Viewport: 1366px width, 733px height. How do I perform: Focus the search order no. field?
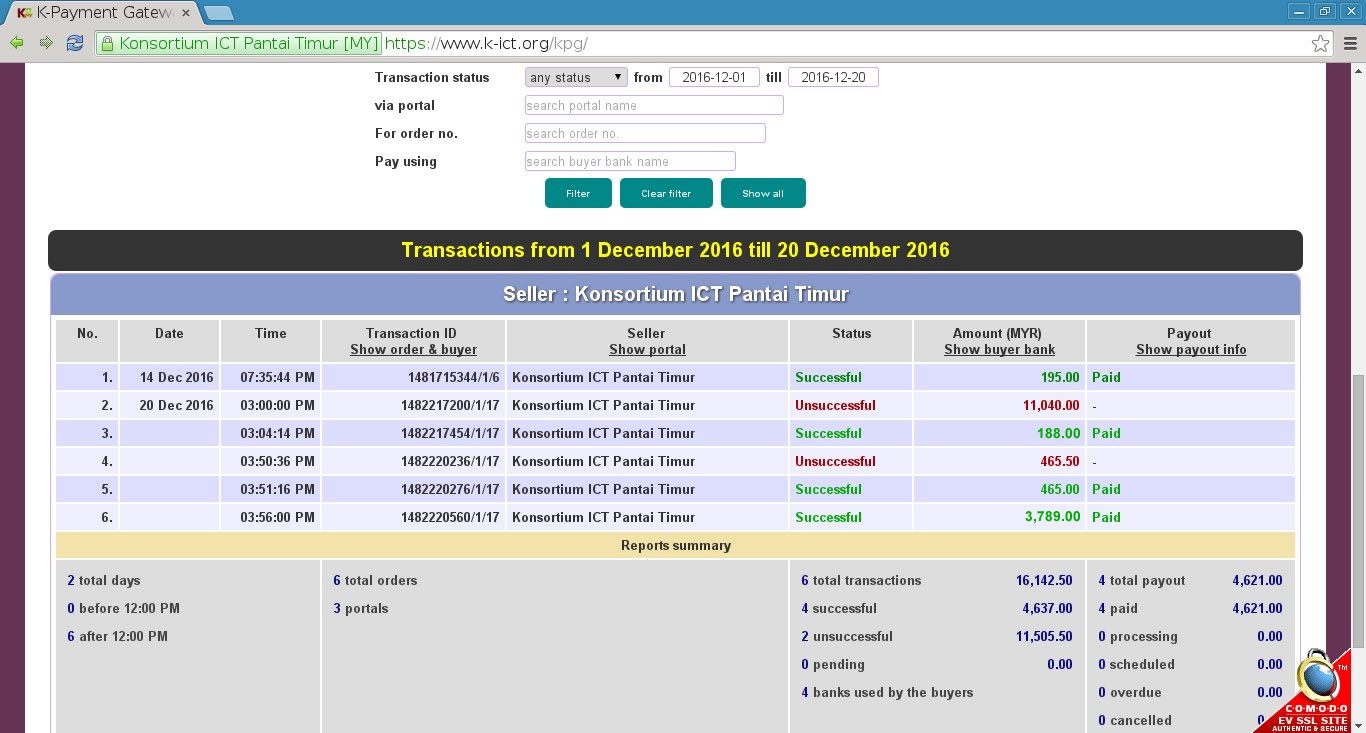pos(645,133)
